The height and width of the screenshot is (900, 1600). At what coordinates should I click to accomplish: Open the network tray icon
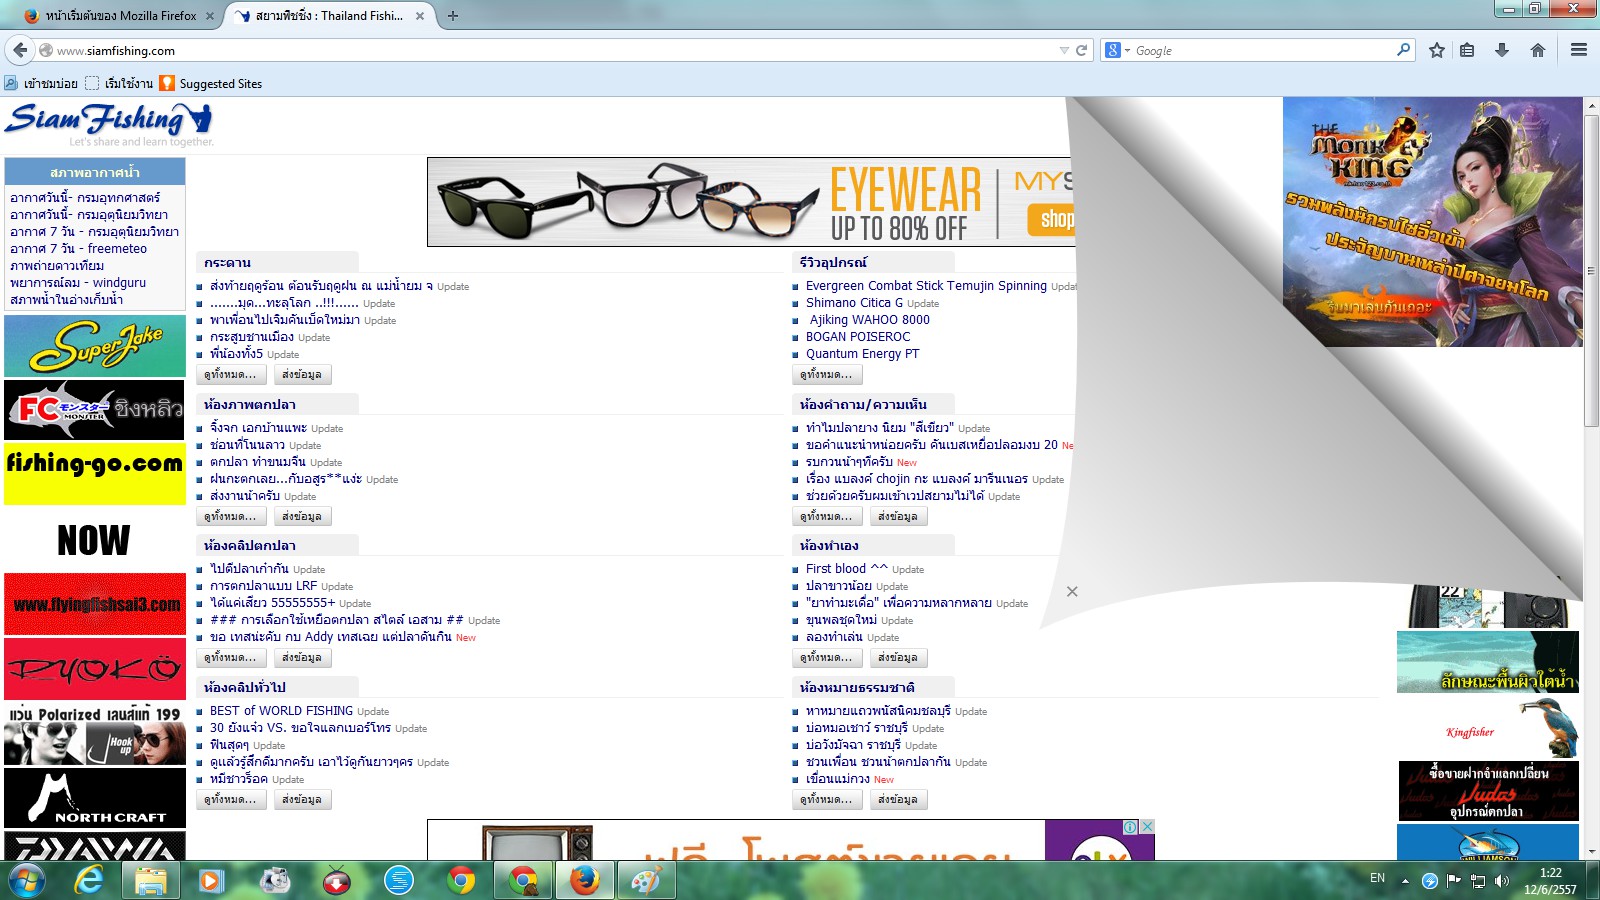click(1477, 880)
